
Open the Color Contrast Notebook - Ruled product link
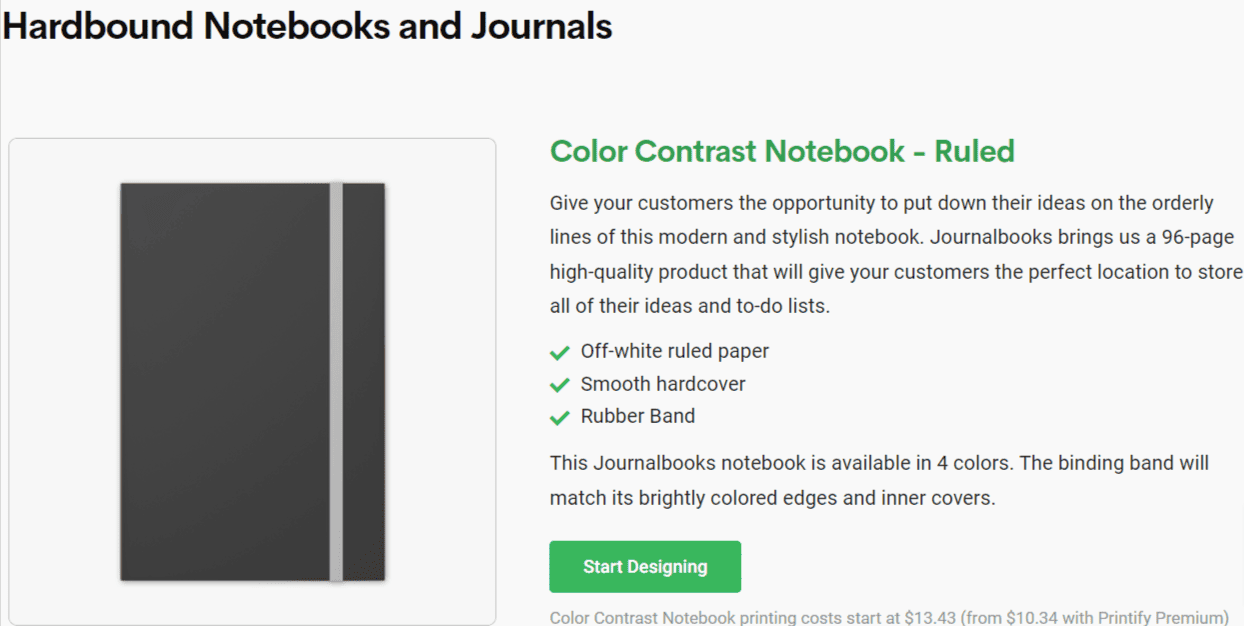click(782, 151)
